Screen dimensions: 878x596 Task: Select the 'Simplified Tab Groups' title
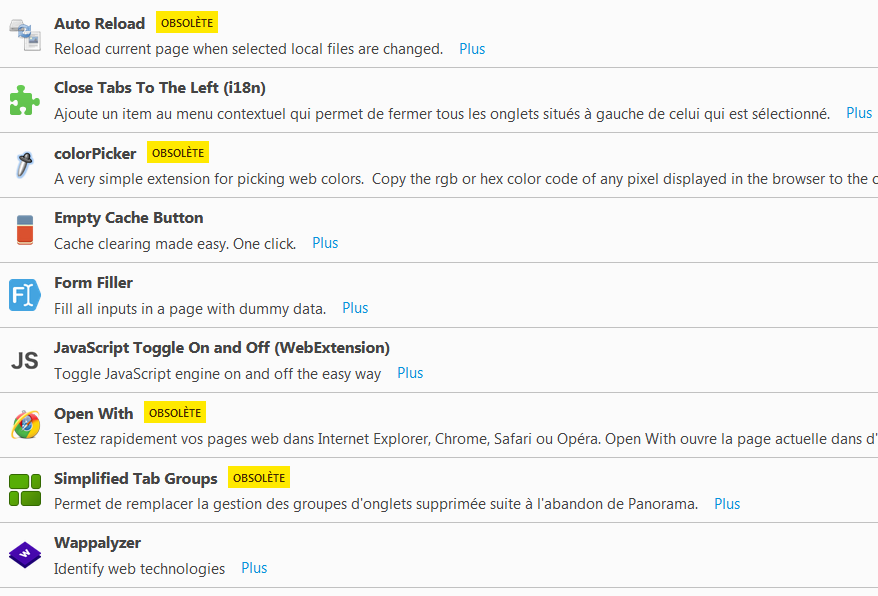tap(136, 478)
